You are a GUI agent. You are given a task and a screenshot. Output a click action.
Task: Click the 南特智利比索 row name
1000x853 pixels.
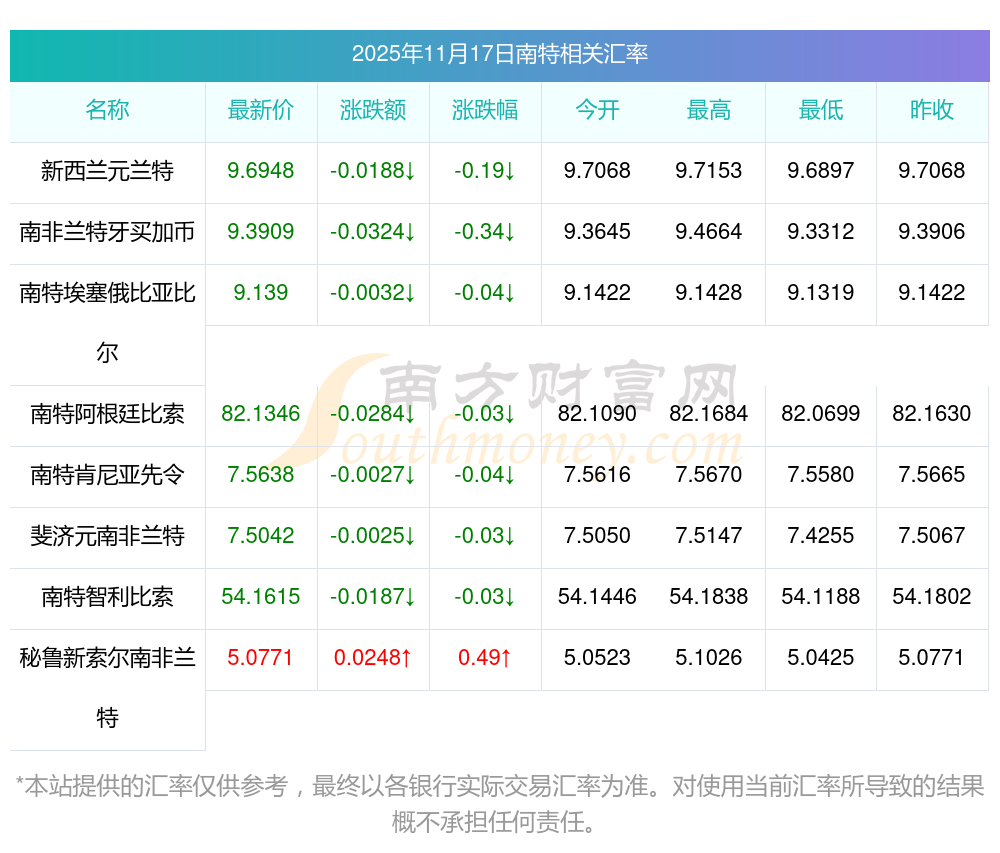(x=107, y=597)
